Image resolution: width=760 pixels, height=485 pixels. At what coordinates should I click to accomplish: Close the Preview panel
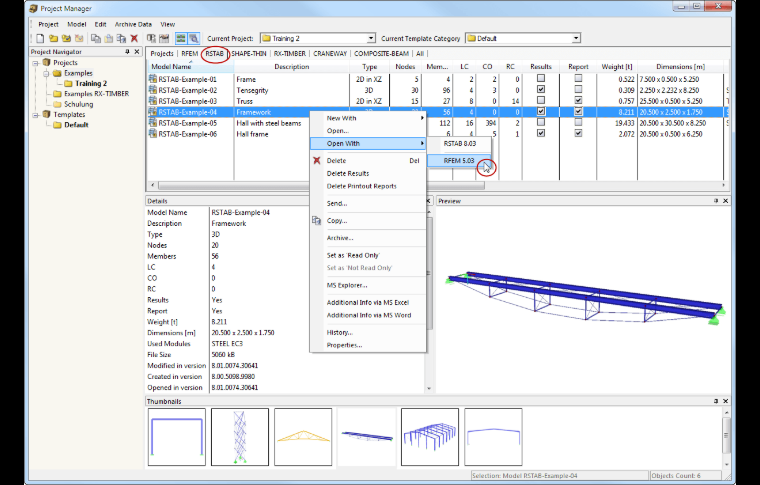(x=726, y=201)
